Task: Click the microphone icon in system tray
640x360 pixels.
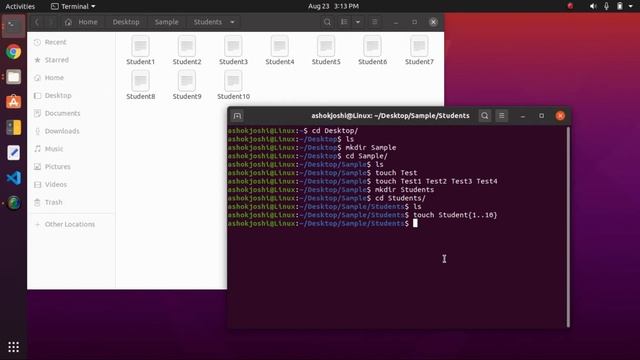Action: click(x=607, y=6)
